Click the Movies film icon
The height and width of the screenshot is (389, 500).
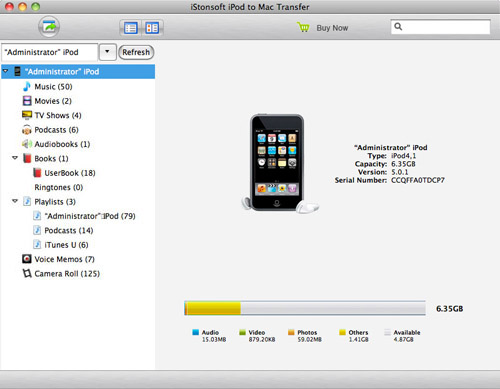click(x=27, y=101)
